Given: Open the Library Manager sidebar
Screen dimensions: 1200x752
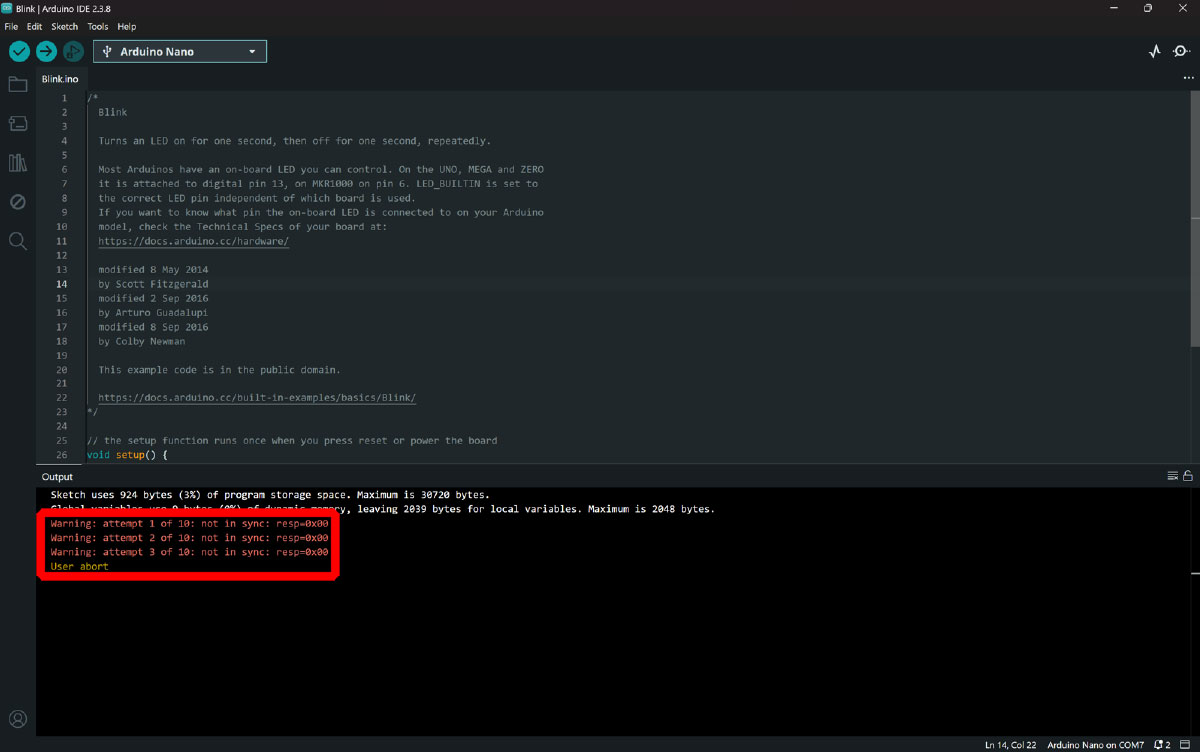Looking at the screenshot, I should [17, 162].
